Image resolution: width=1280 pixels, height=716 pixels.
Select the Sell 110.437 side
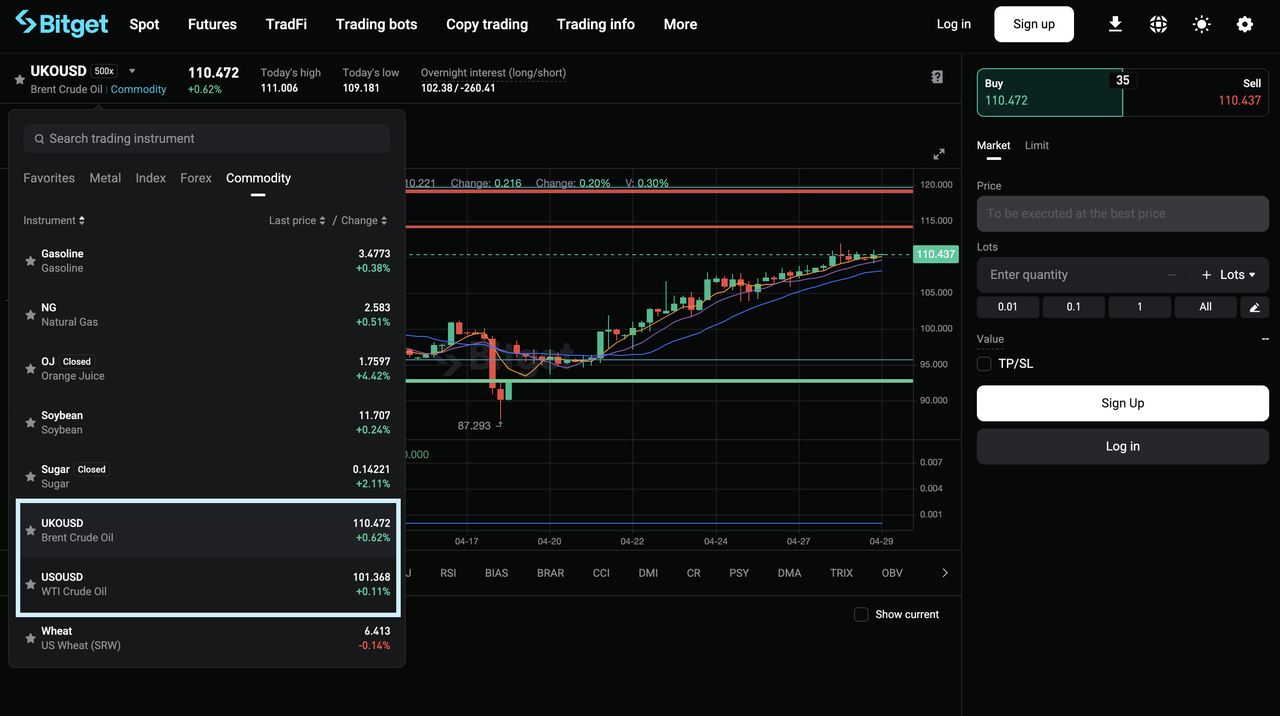coord(1197,92)
